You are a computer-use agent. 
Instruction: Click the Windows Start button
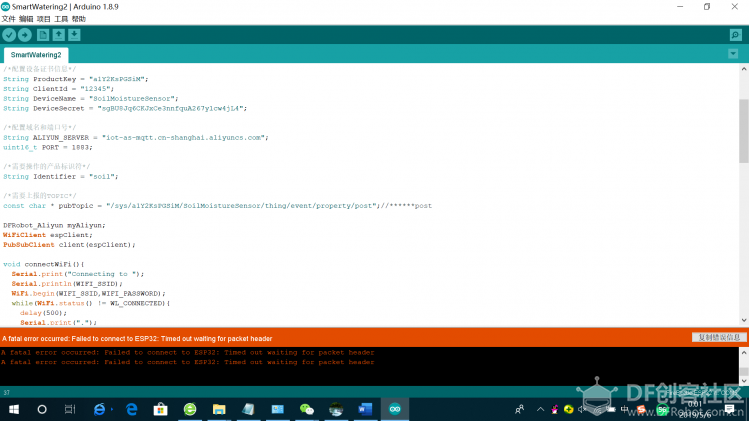tap(14, 410)
